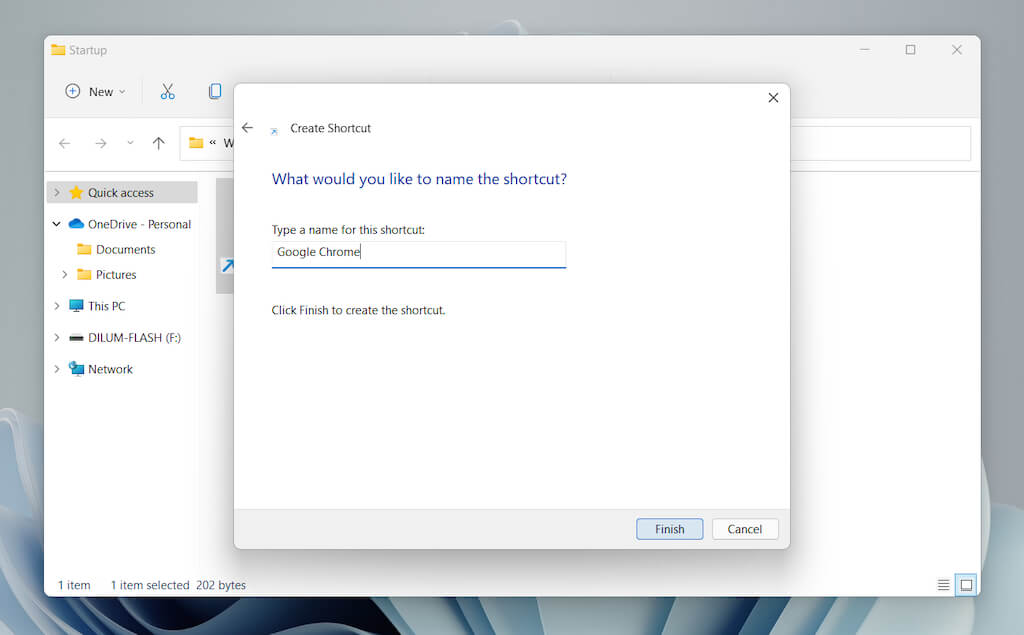Click the "1 item selected" status text
The width and height of the screenshot is (1024, 635).
(150, 585)
